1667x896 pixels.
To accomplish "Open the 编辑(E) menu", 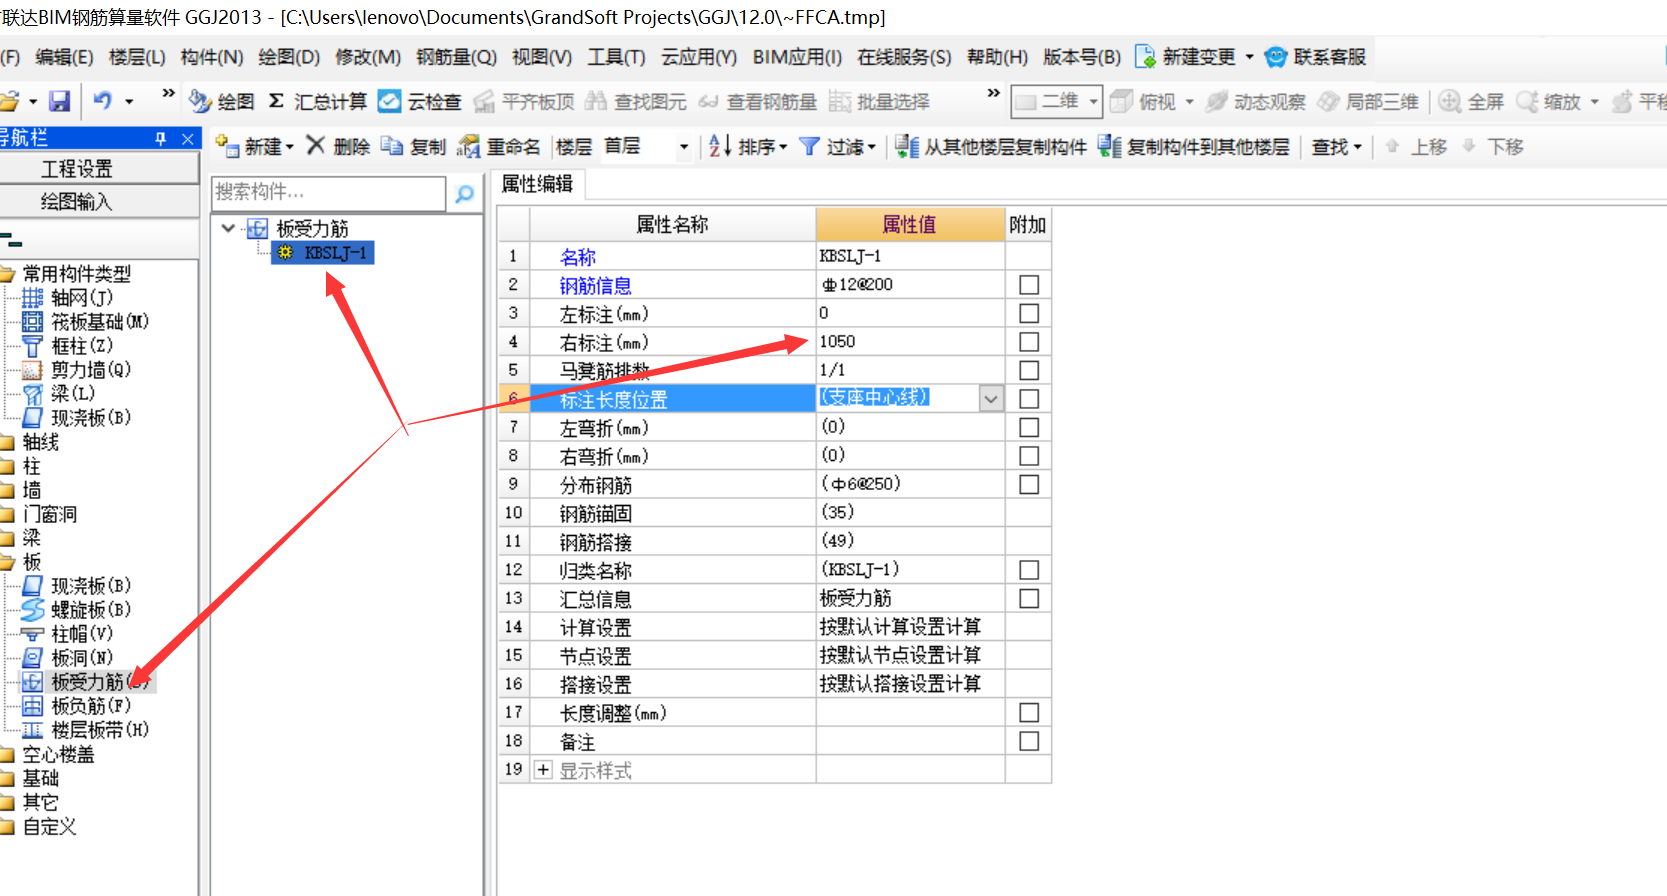I will (64, 57).
